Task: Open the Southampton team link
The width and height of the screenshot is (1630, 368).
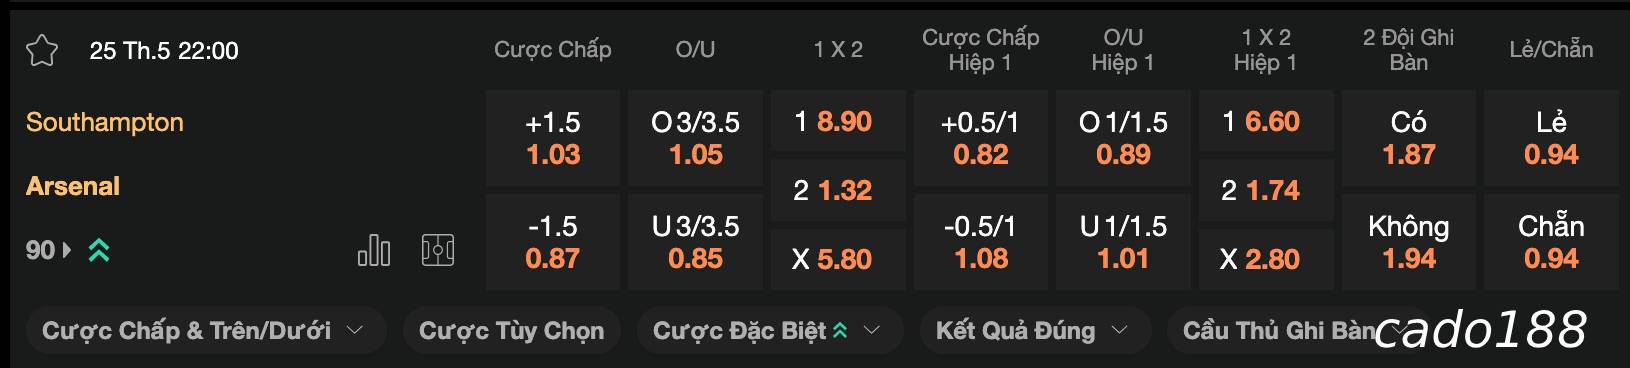Action: click(x=105, y=122)
